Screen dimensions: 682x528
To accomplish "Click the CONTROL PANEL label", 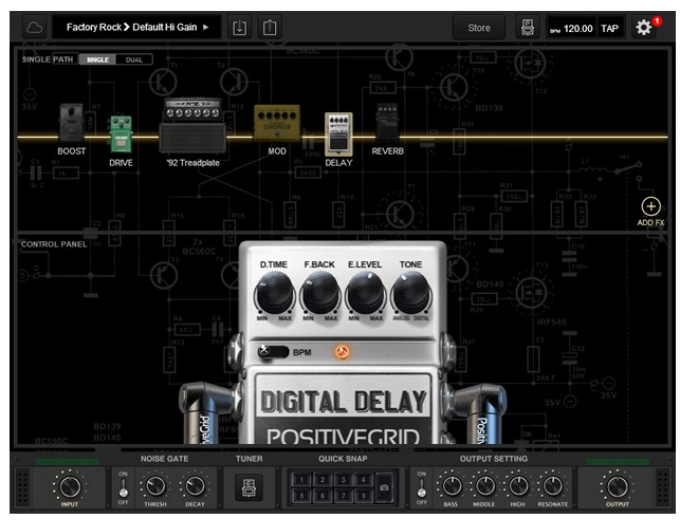I will pyautogui.click(x=54, y=244).
